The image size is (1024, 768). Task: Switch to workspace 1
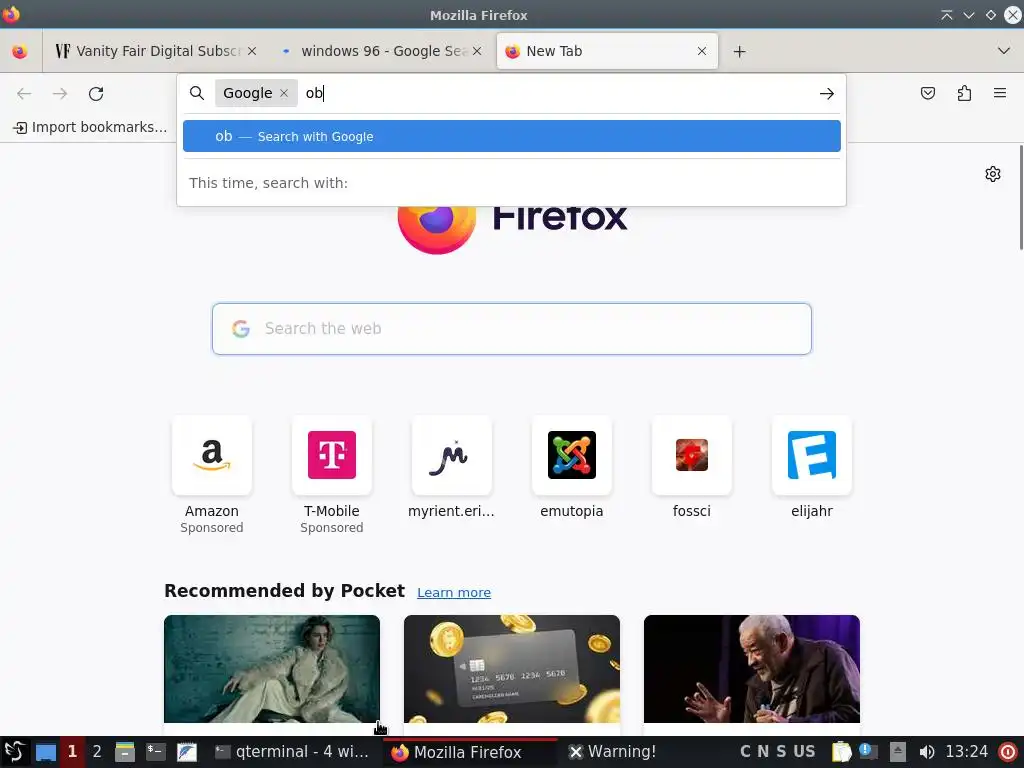coord(72,752)
